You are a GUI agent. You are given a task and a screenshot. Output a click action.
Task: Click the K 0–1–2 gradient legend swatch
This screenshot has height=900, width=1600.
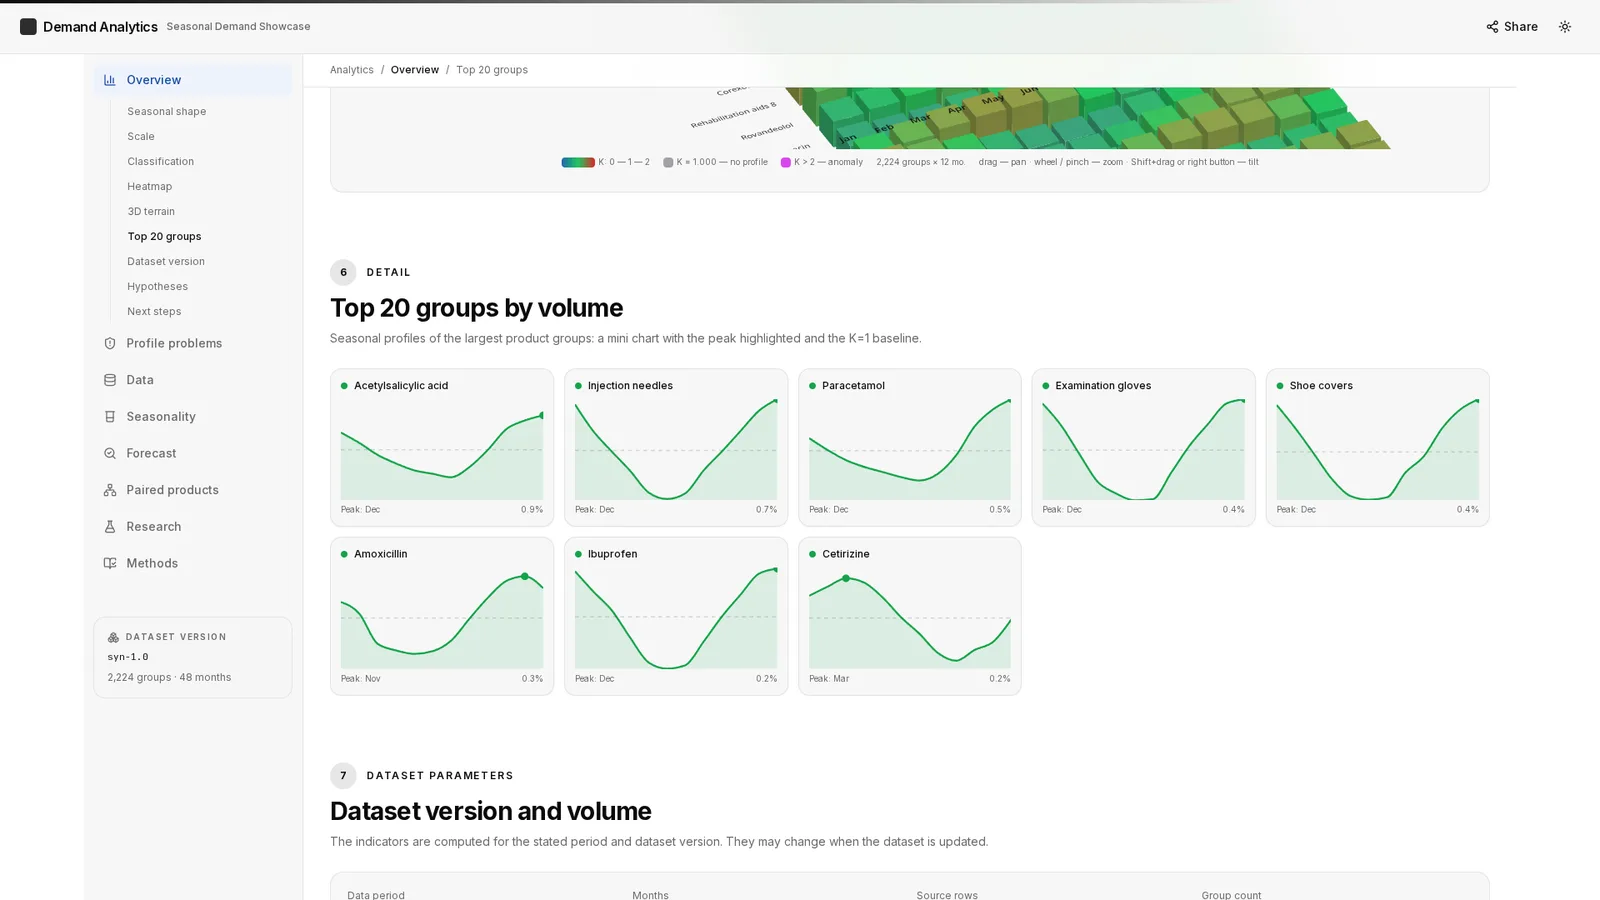[578, 162]
